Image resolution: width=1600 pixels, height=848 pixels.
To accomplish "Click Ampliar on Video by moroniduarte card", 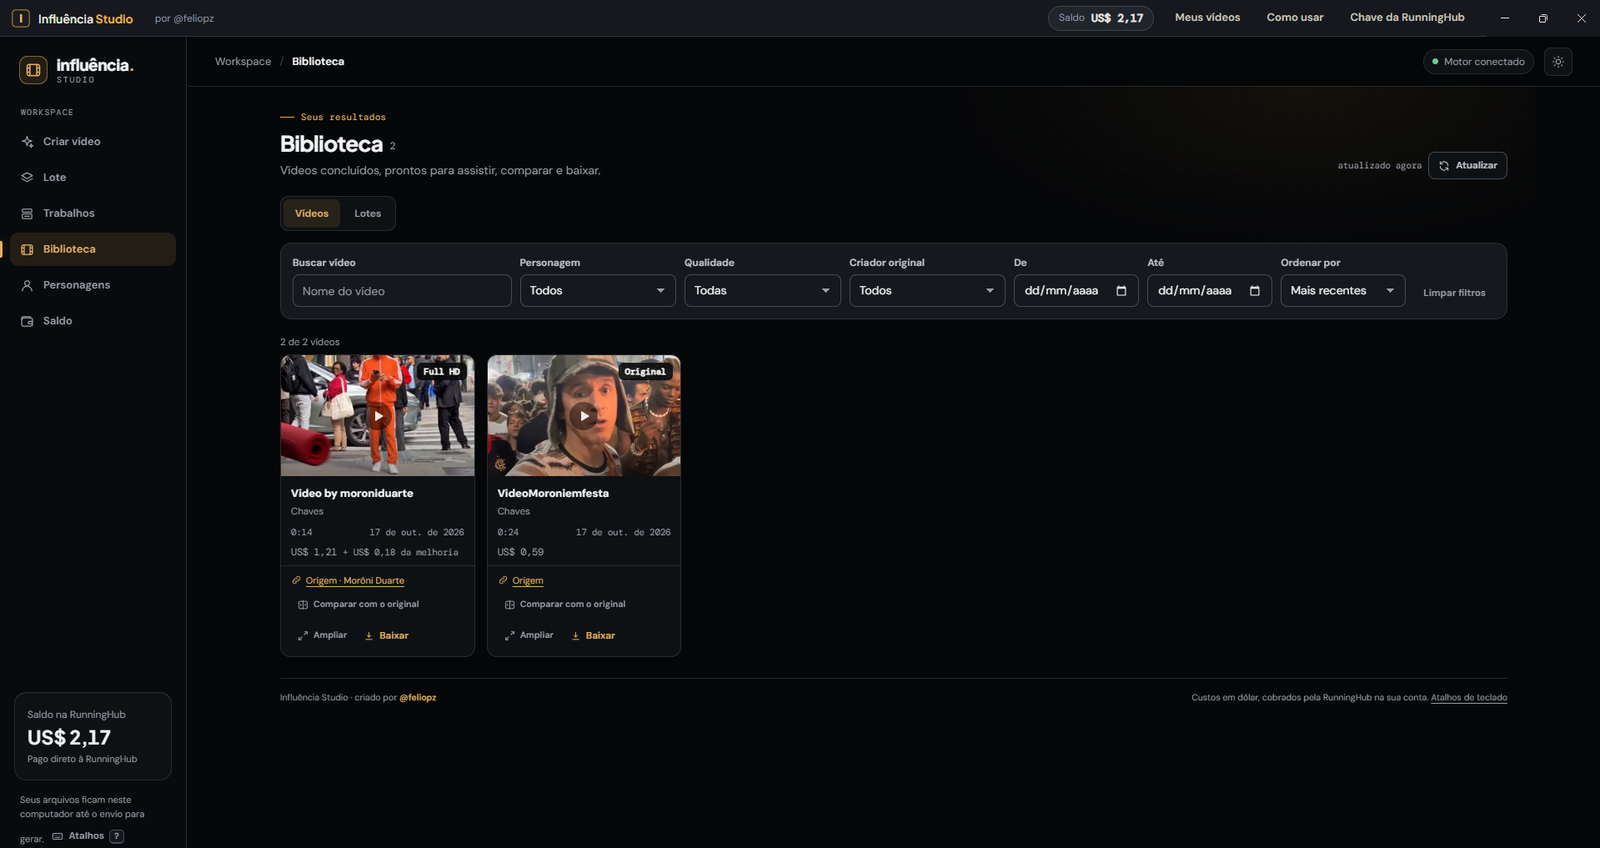I will (x=323, y=636).
